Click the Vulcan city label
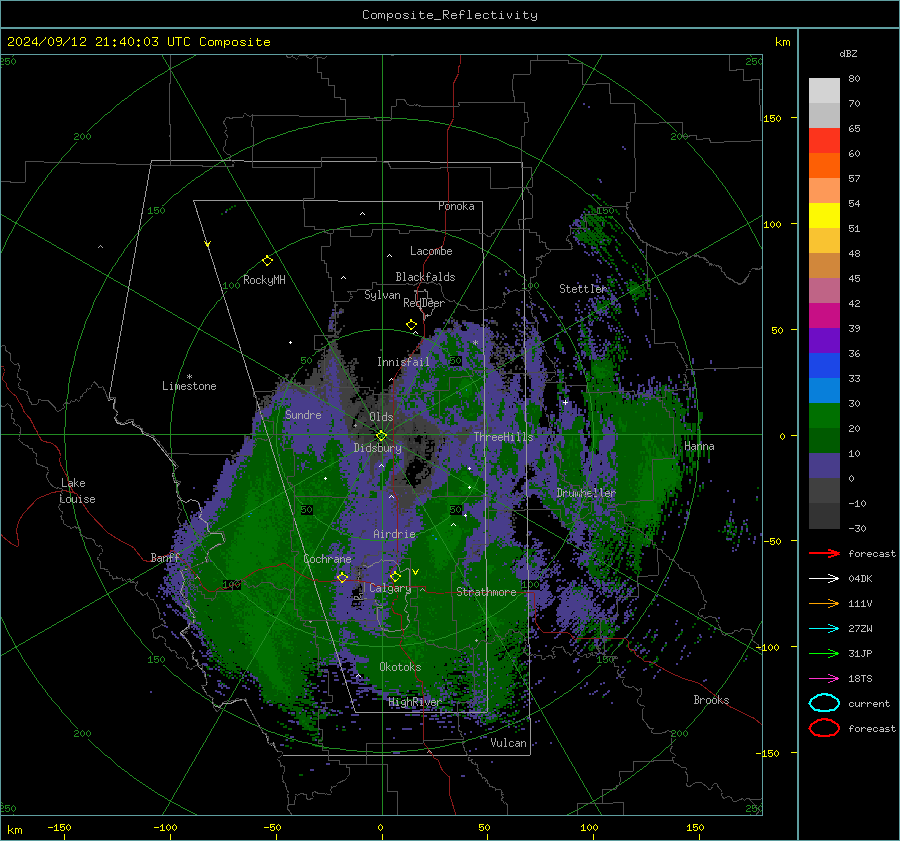Viewport: 900px width, 841px height. click(x=508, y=743)
